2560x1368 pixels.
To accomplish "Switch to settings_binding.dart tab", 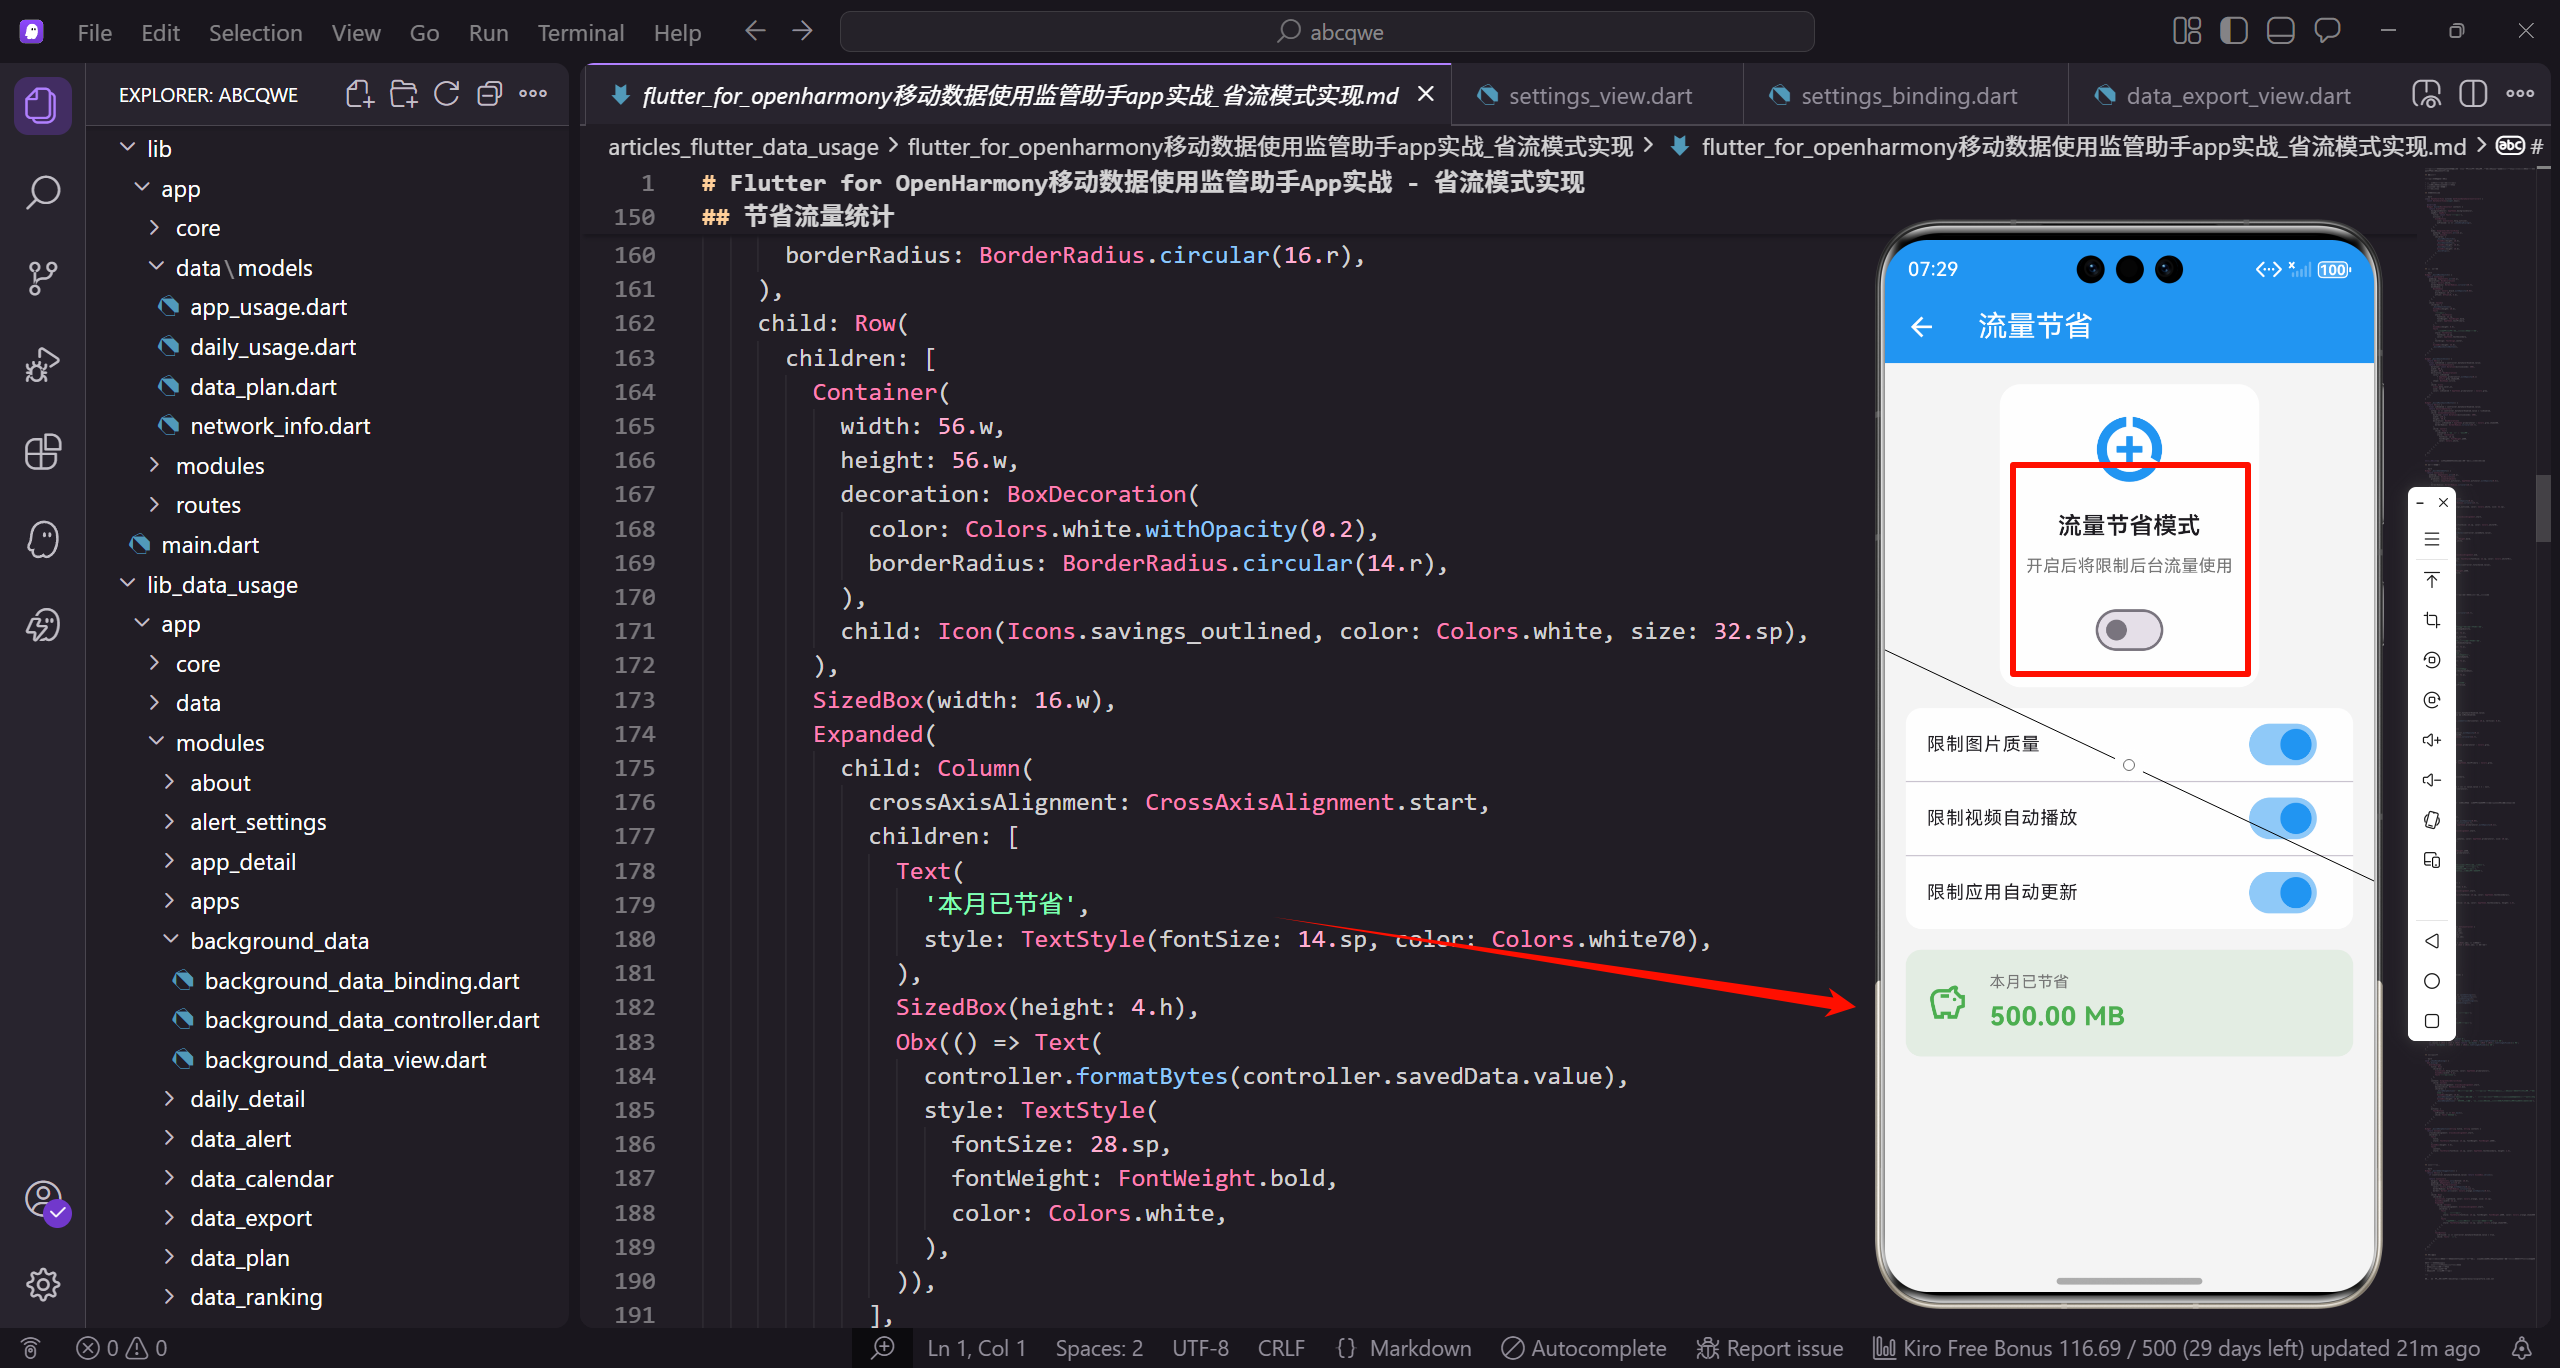I will [x=1906, y=96].
